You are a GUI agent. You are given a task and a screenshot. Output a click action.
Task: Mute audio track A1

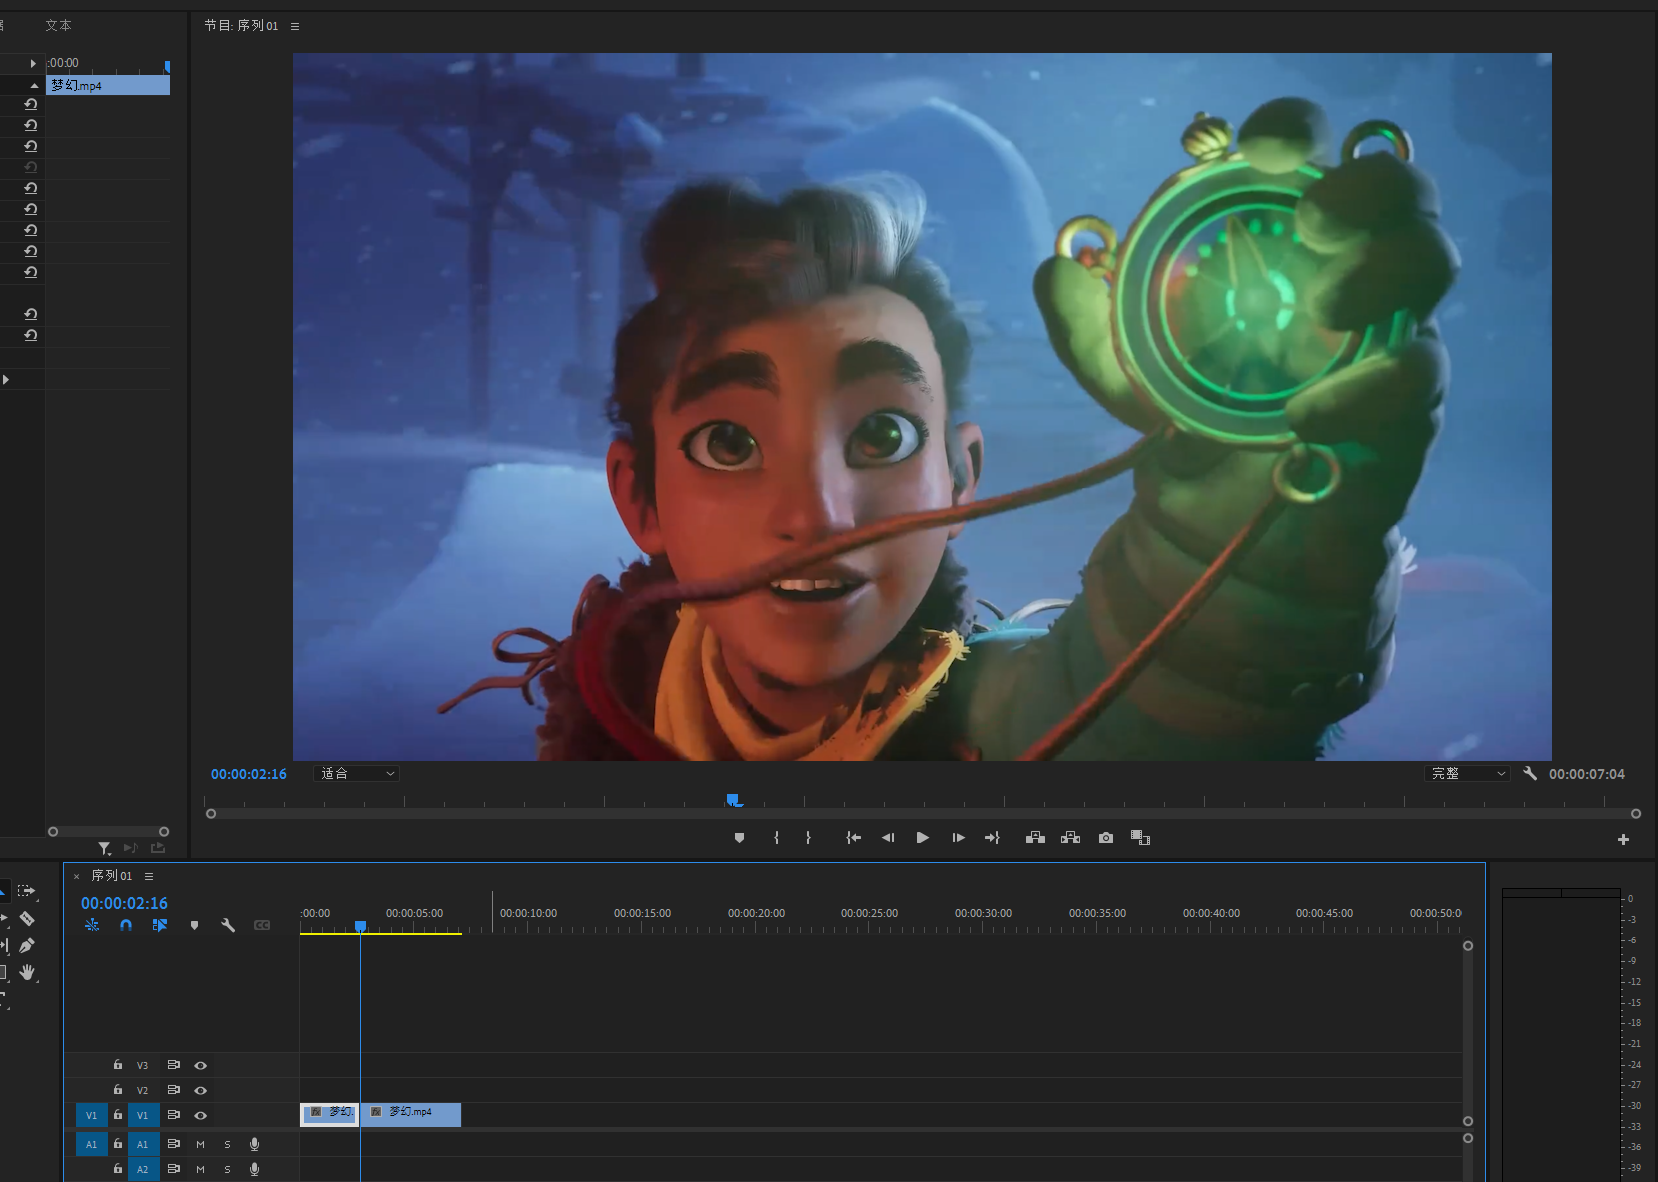(x=200, y=1144)
